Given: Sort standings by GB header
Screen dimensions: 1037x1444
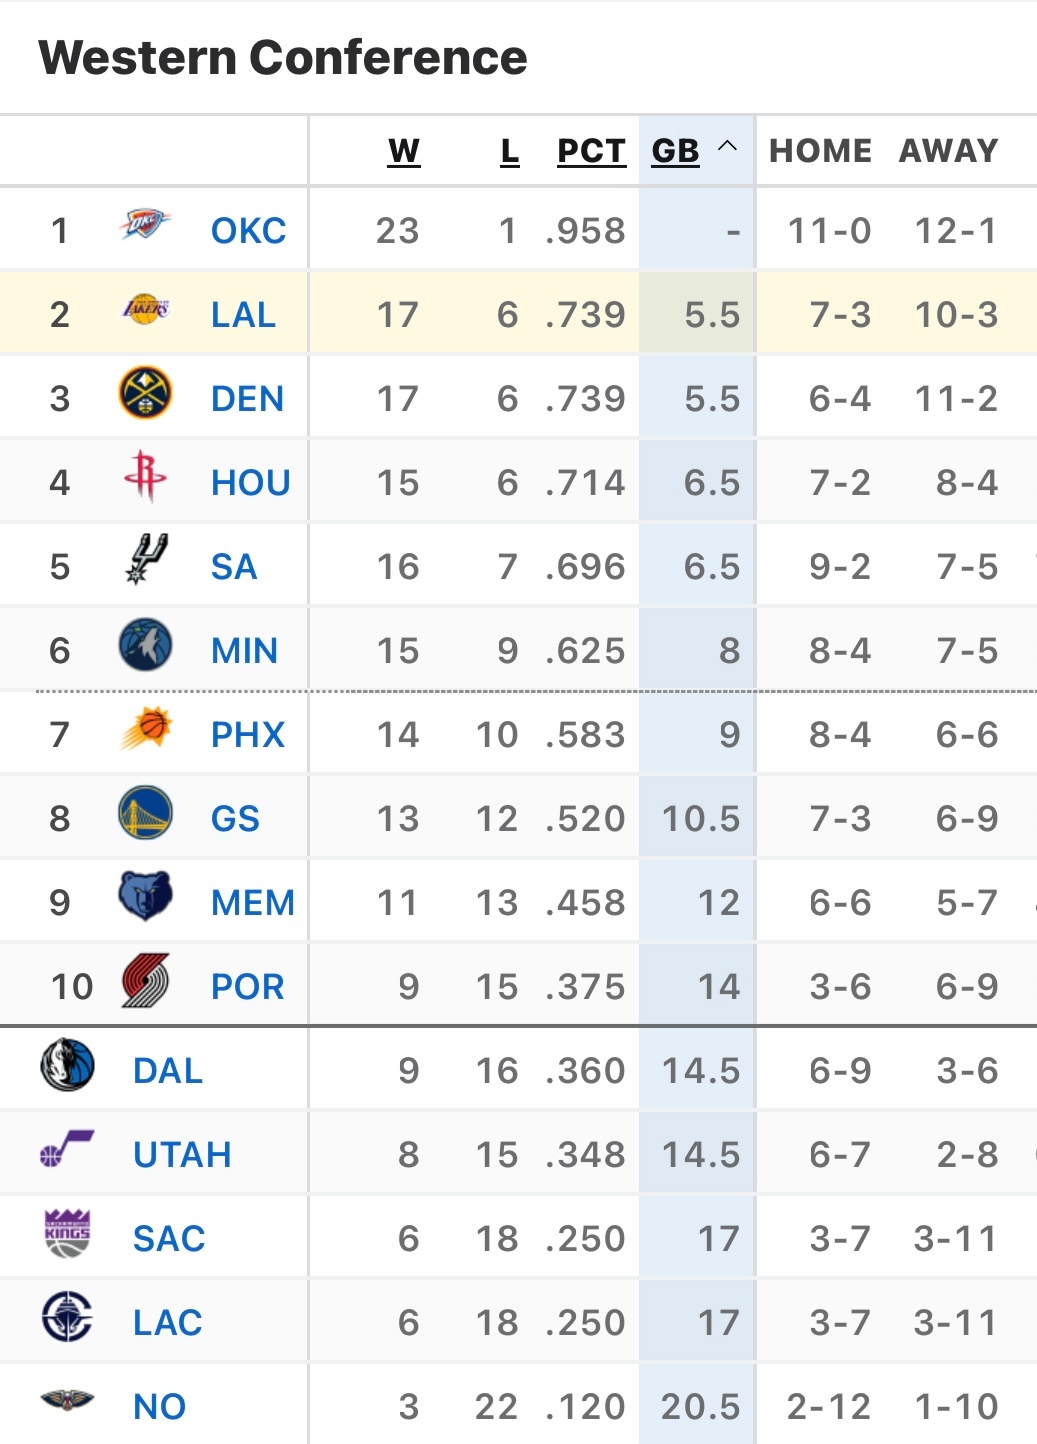Looking at the screenshot, I should tap(675, 151).
